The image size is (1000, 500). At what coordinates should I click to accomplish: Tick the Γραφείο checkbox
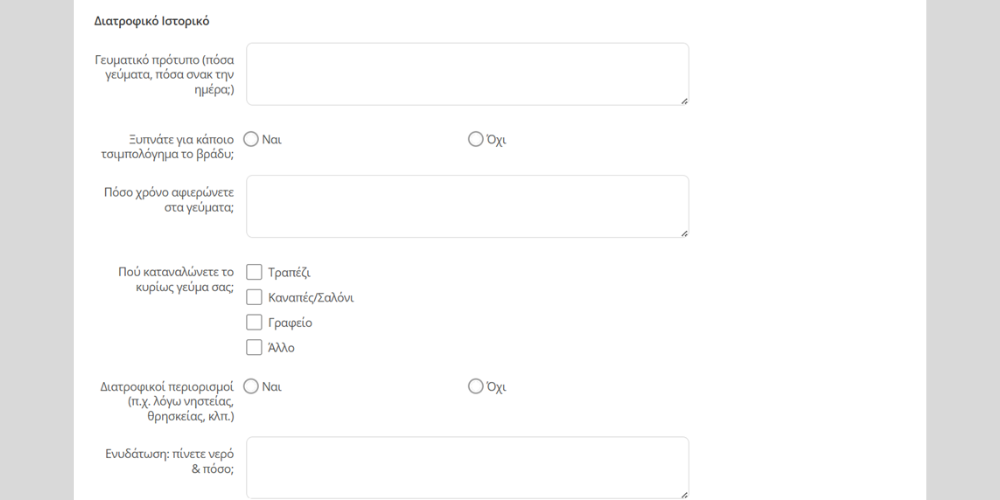click(x=254, y=323)
